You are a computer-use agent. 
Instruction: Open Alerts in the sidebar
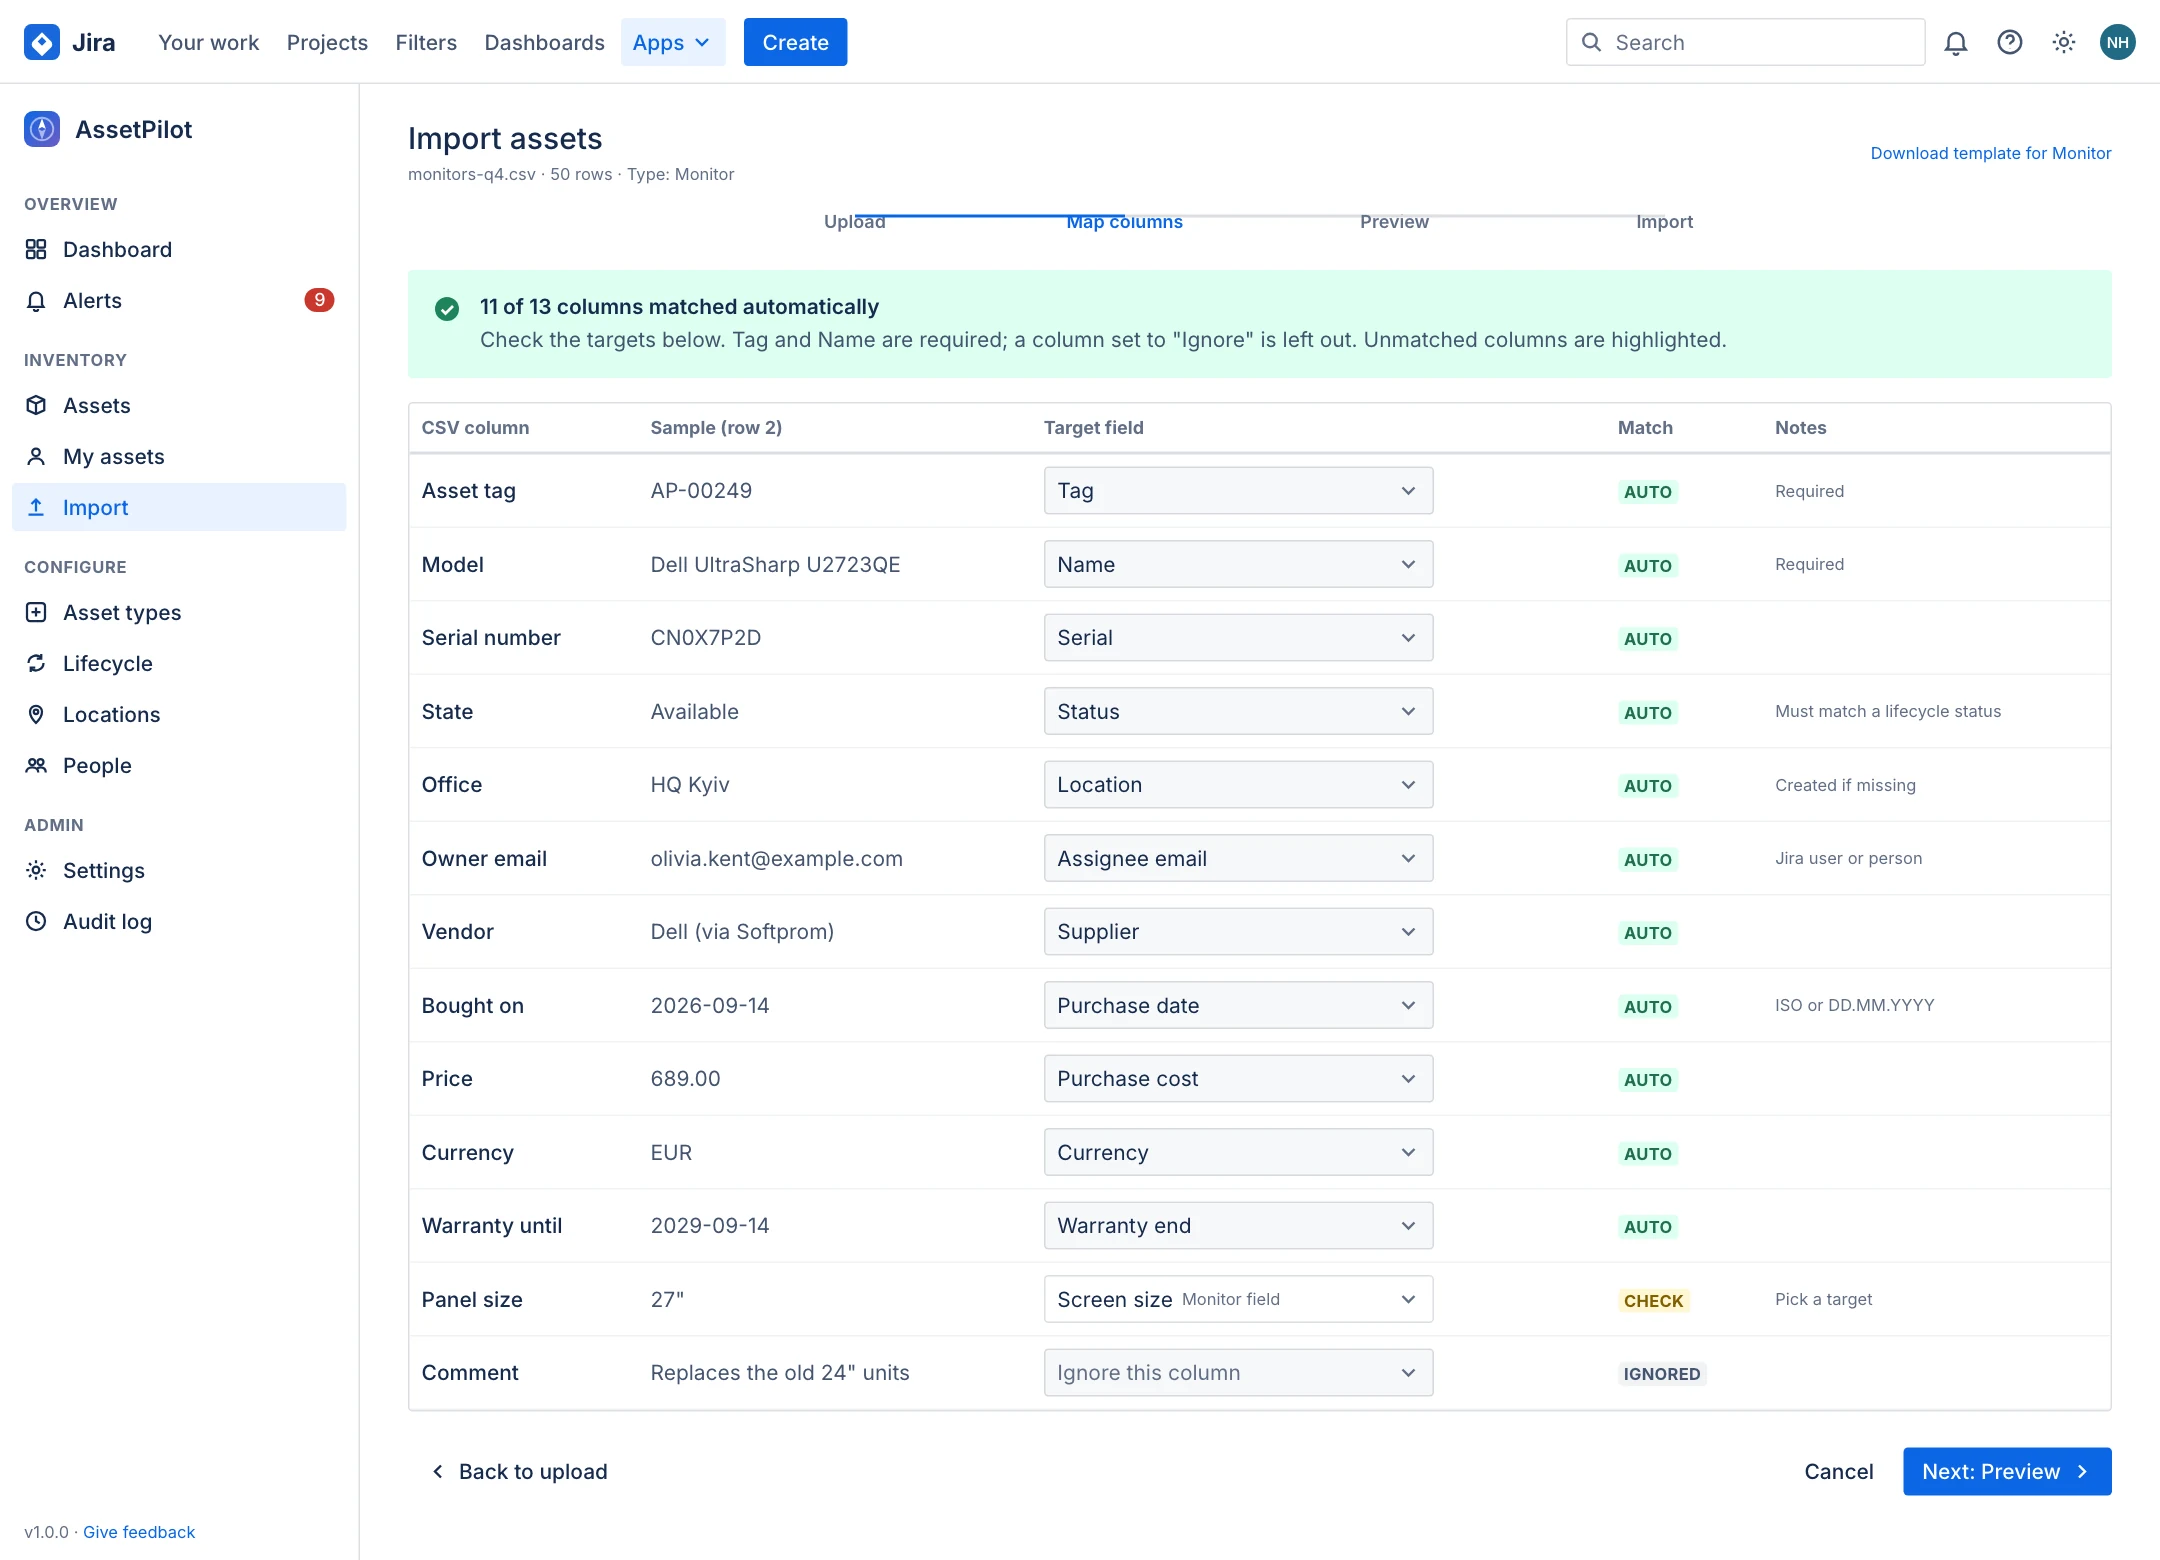[x=179, y=300]
